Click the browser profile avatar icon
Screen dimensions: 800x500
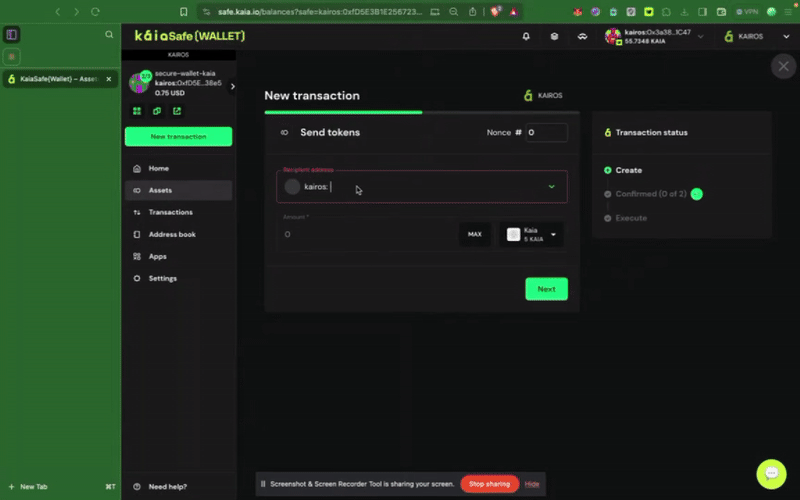771,12
